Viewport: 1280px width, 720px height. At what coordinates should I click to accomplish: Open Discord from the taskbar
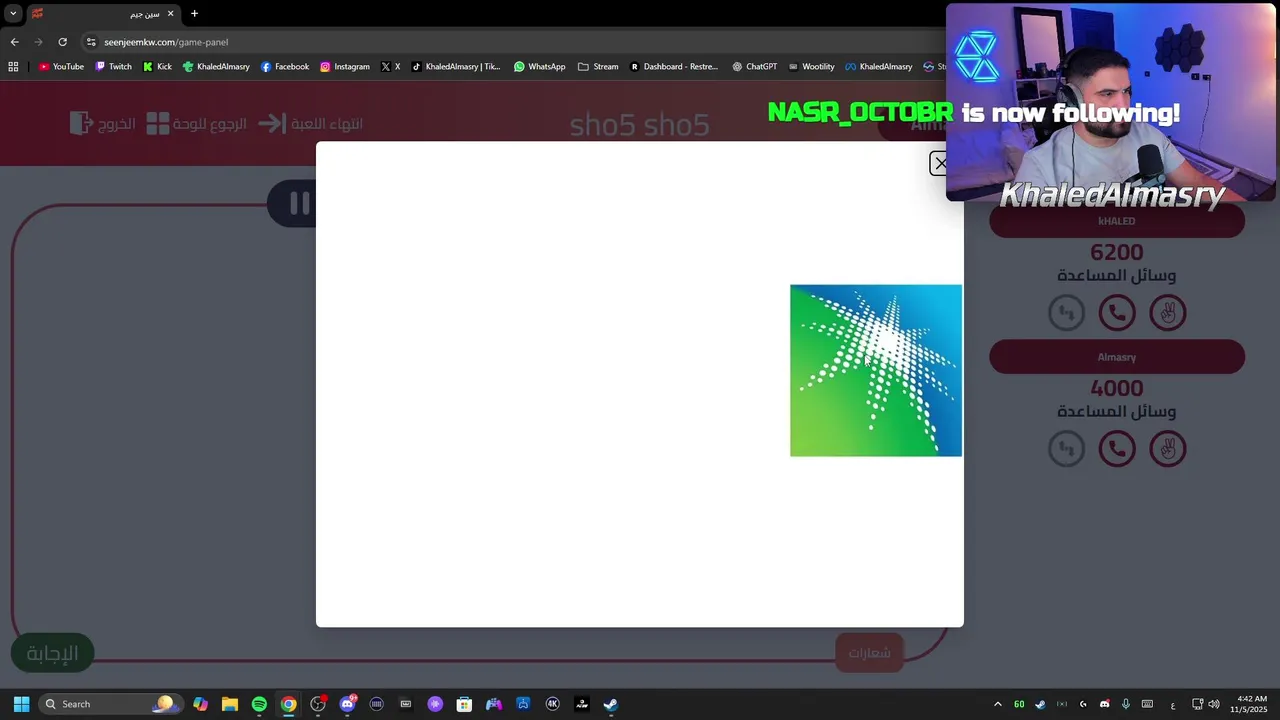pos(347,704)
